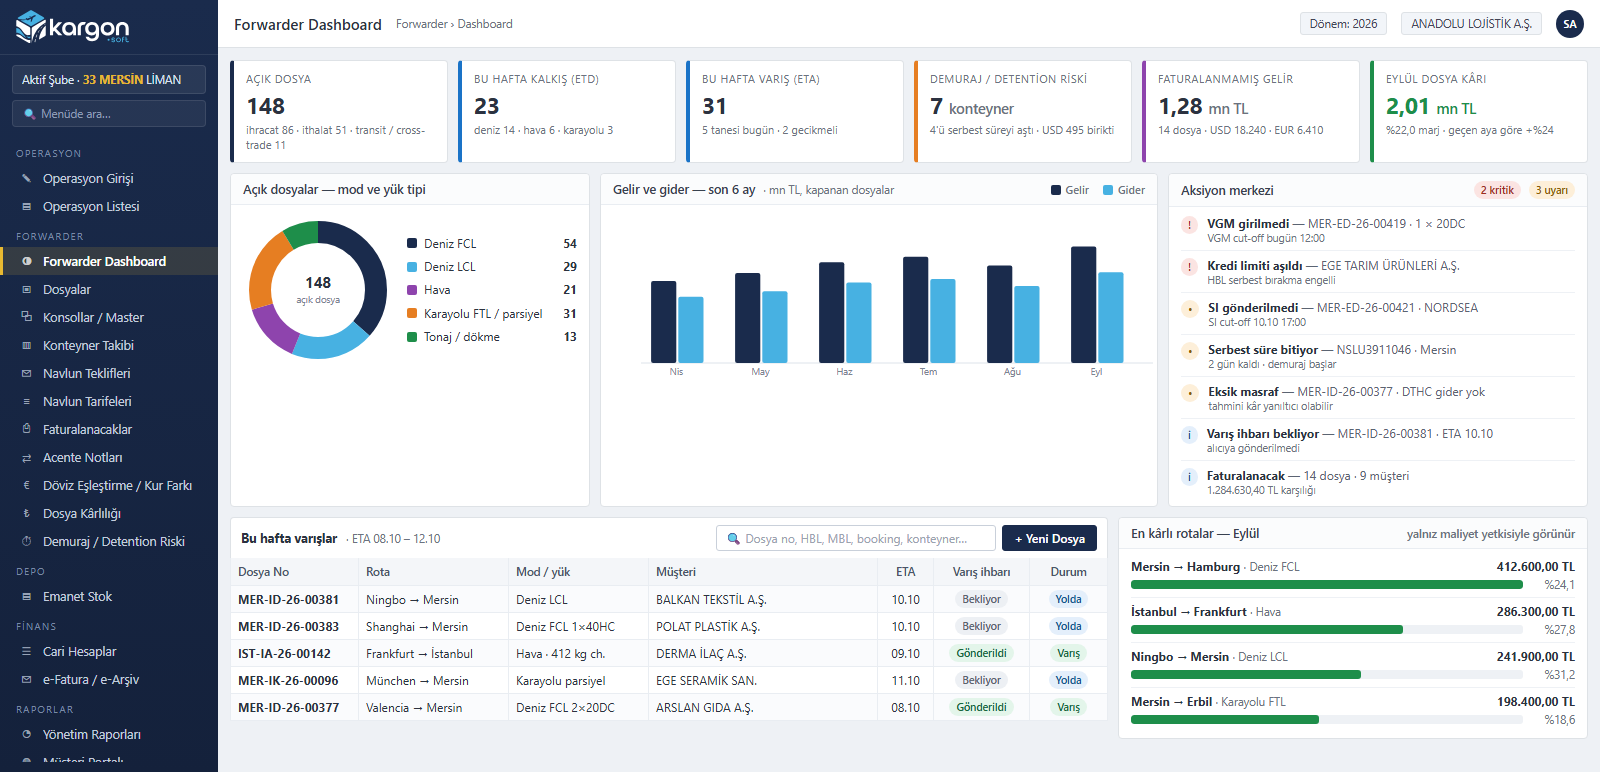The width and height of the screenshot is (1600, 772).
Task: Click the SA user avatar
Action: [1570, 24]
